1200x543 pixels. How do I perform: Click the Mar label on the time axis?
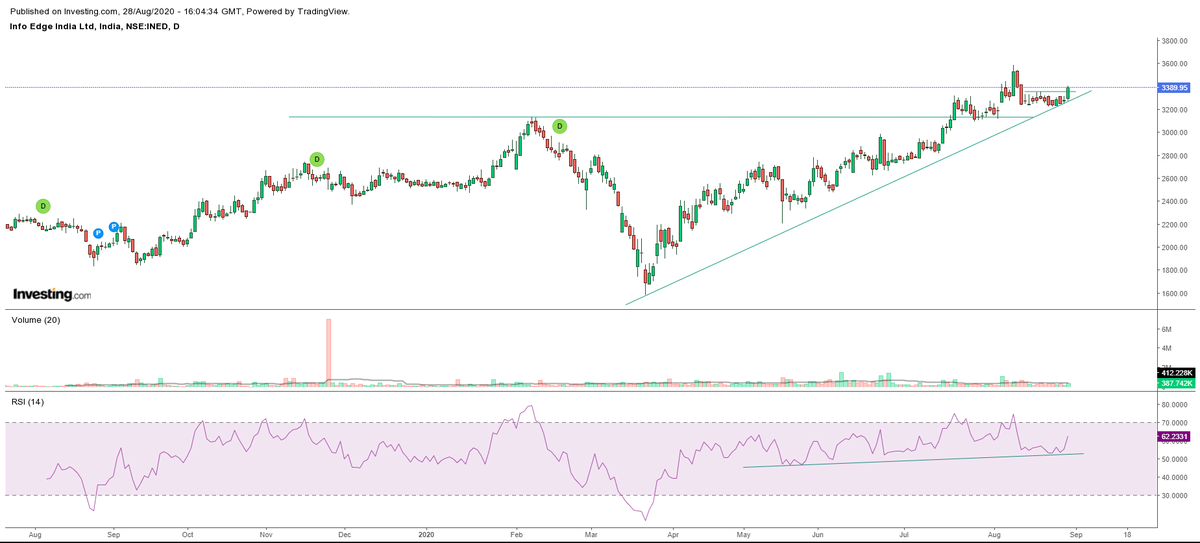click(x=590, y=535)
